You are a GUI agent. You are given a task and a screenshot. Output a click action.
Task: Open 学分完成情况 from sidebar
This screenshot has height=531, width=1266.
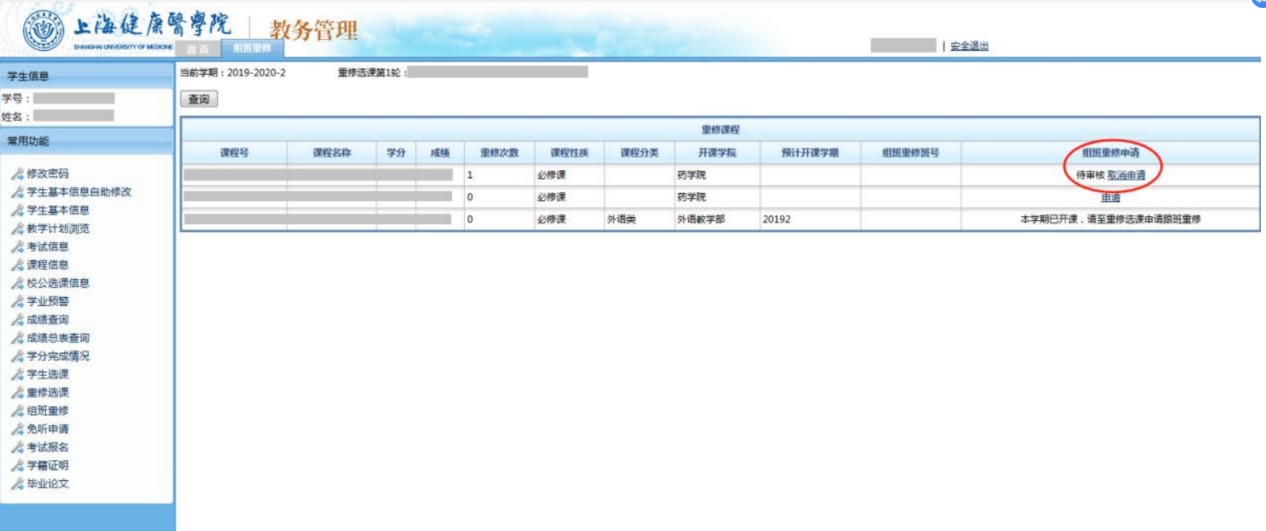[x=58, y=356]
